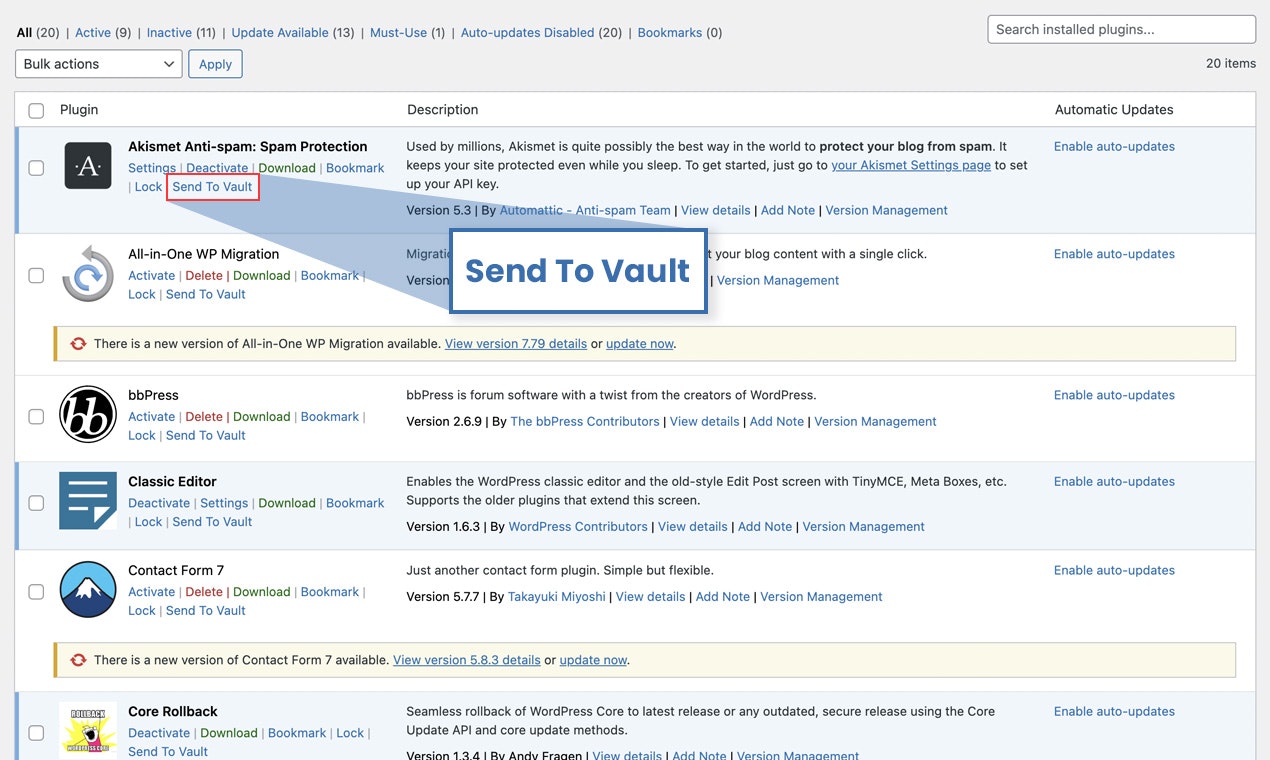Bookmark the Contact Form 7 plugin
This screenshot has width=1270, height=760.
pyautogui.click(x=330, y=592)
